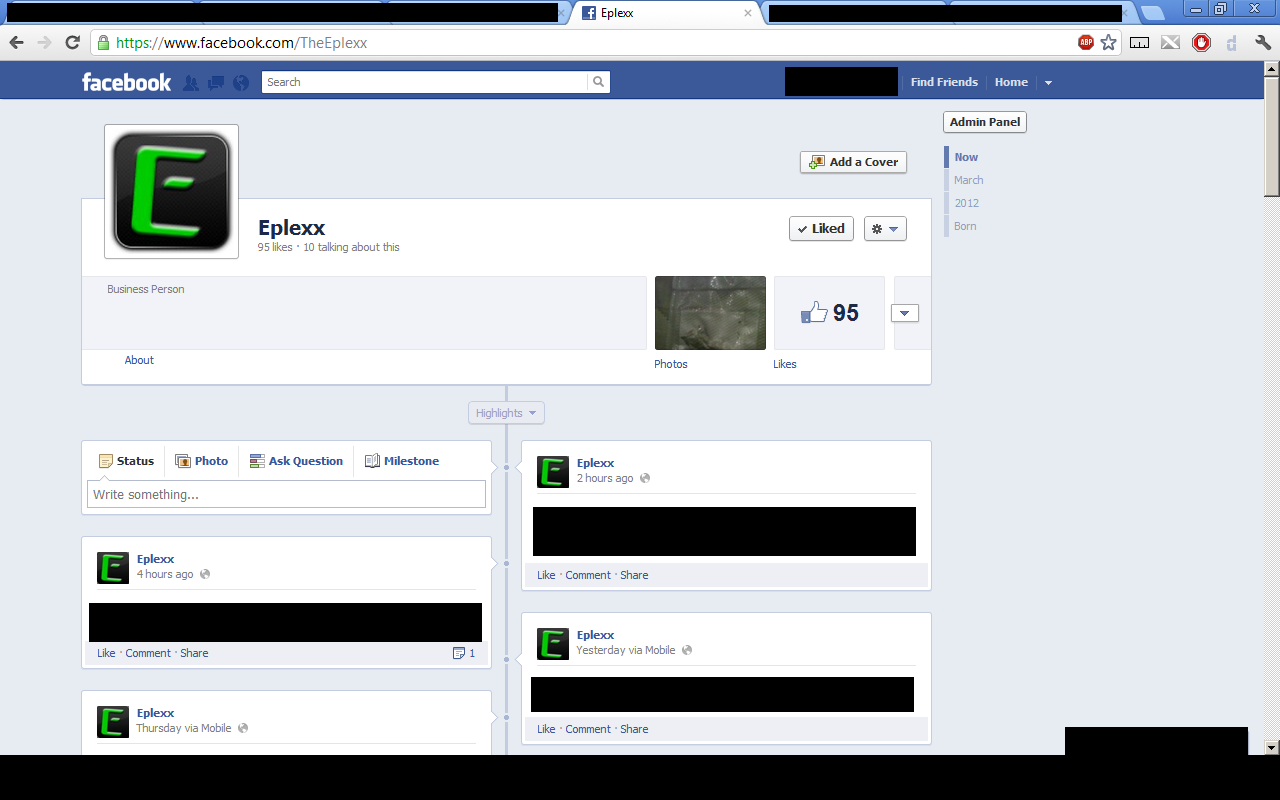Open the notifications globe icon

point(241,83)
